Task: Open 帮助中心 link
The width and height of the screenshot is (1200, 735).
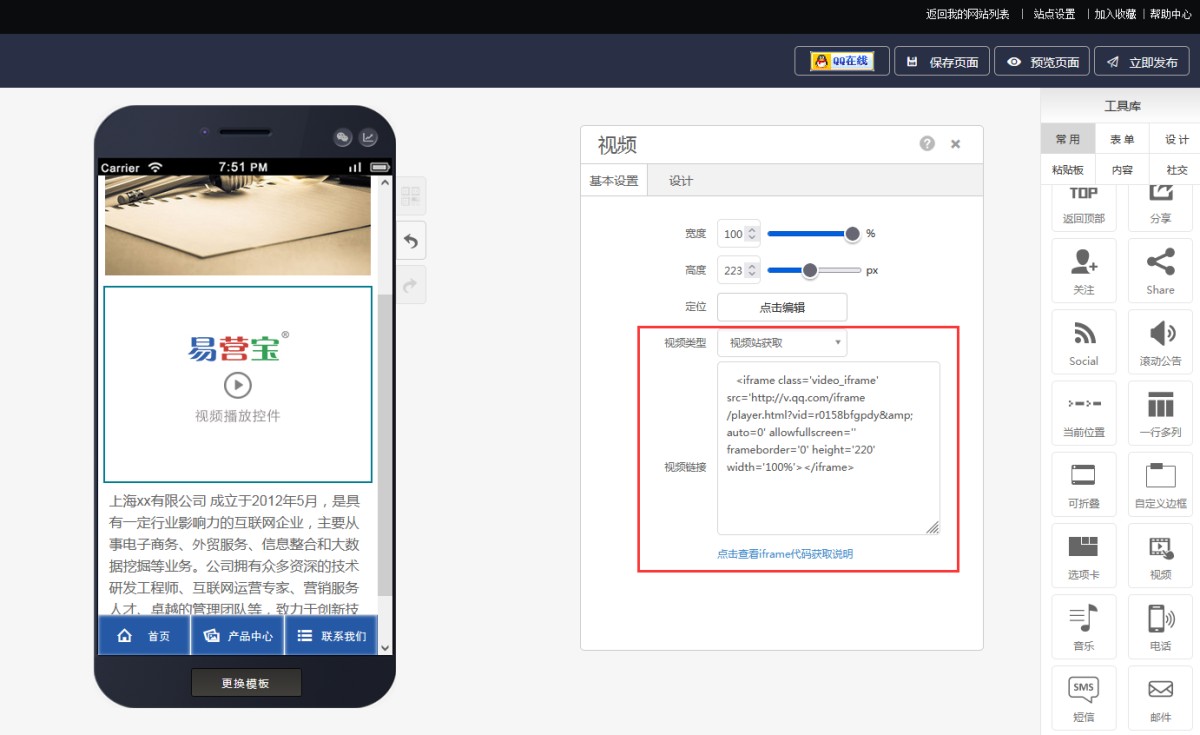Action: coord(1170,14)
